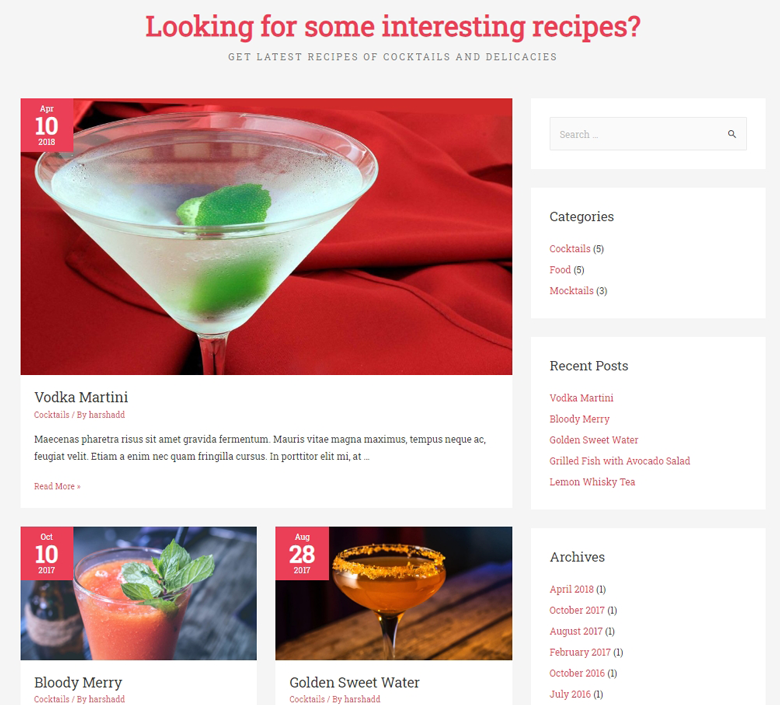Image resolution: width=780 pixels, height=705 pixels.
Task: Click the Apr 10 2018 date badge
Action: (x=47, y=125)
